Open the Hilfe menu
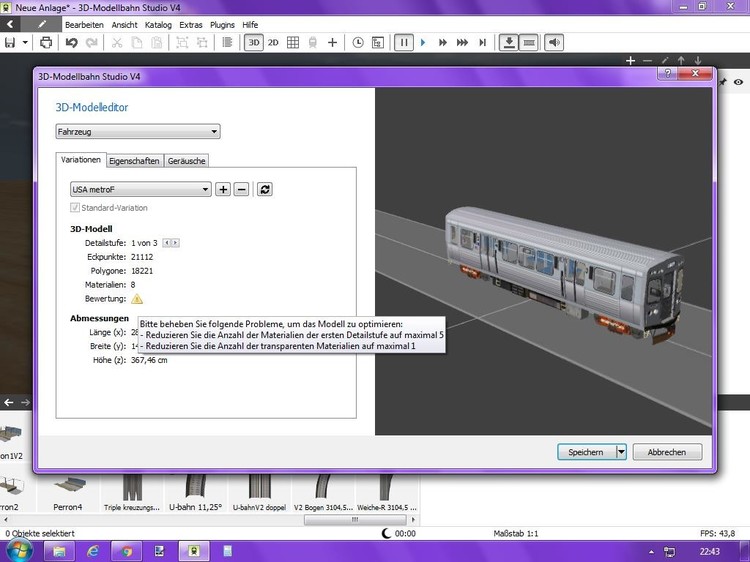750x562 pixels. [250, 25]
